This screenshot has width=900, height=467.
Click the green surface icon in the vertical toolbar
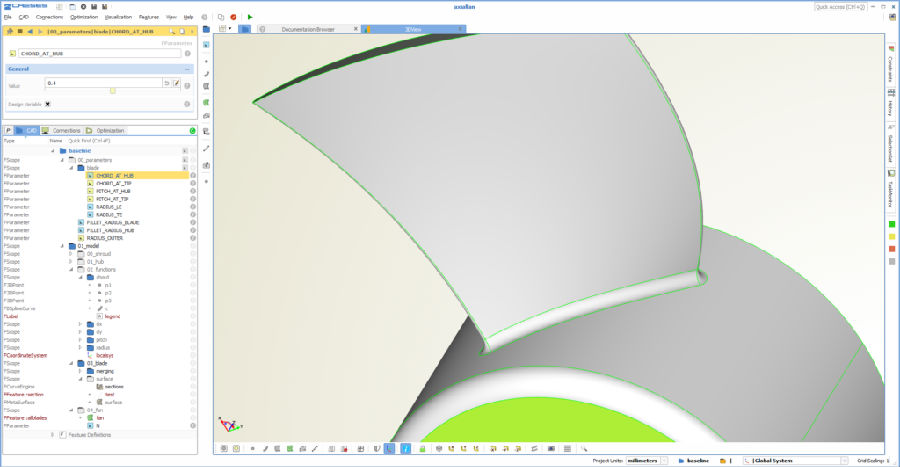(206, 102)
